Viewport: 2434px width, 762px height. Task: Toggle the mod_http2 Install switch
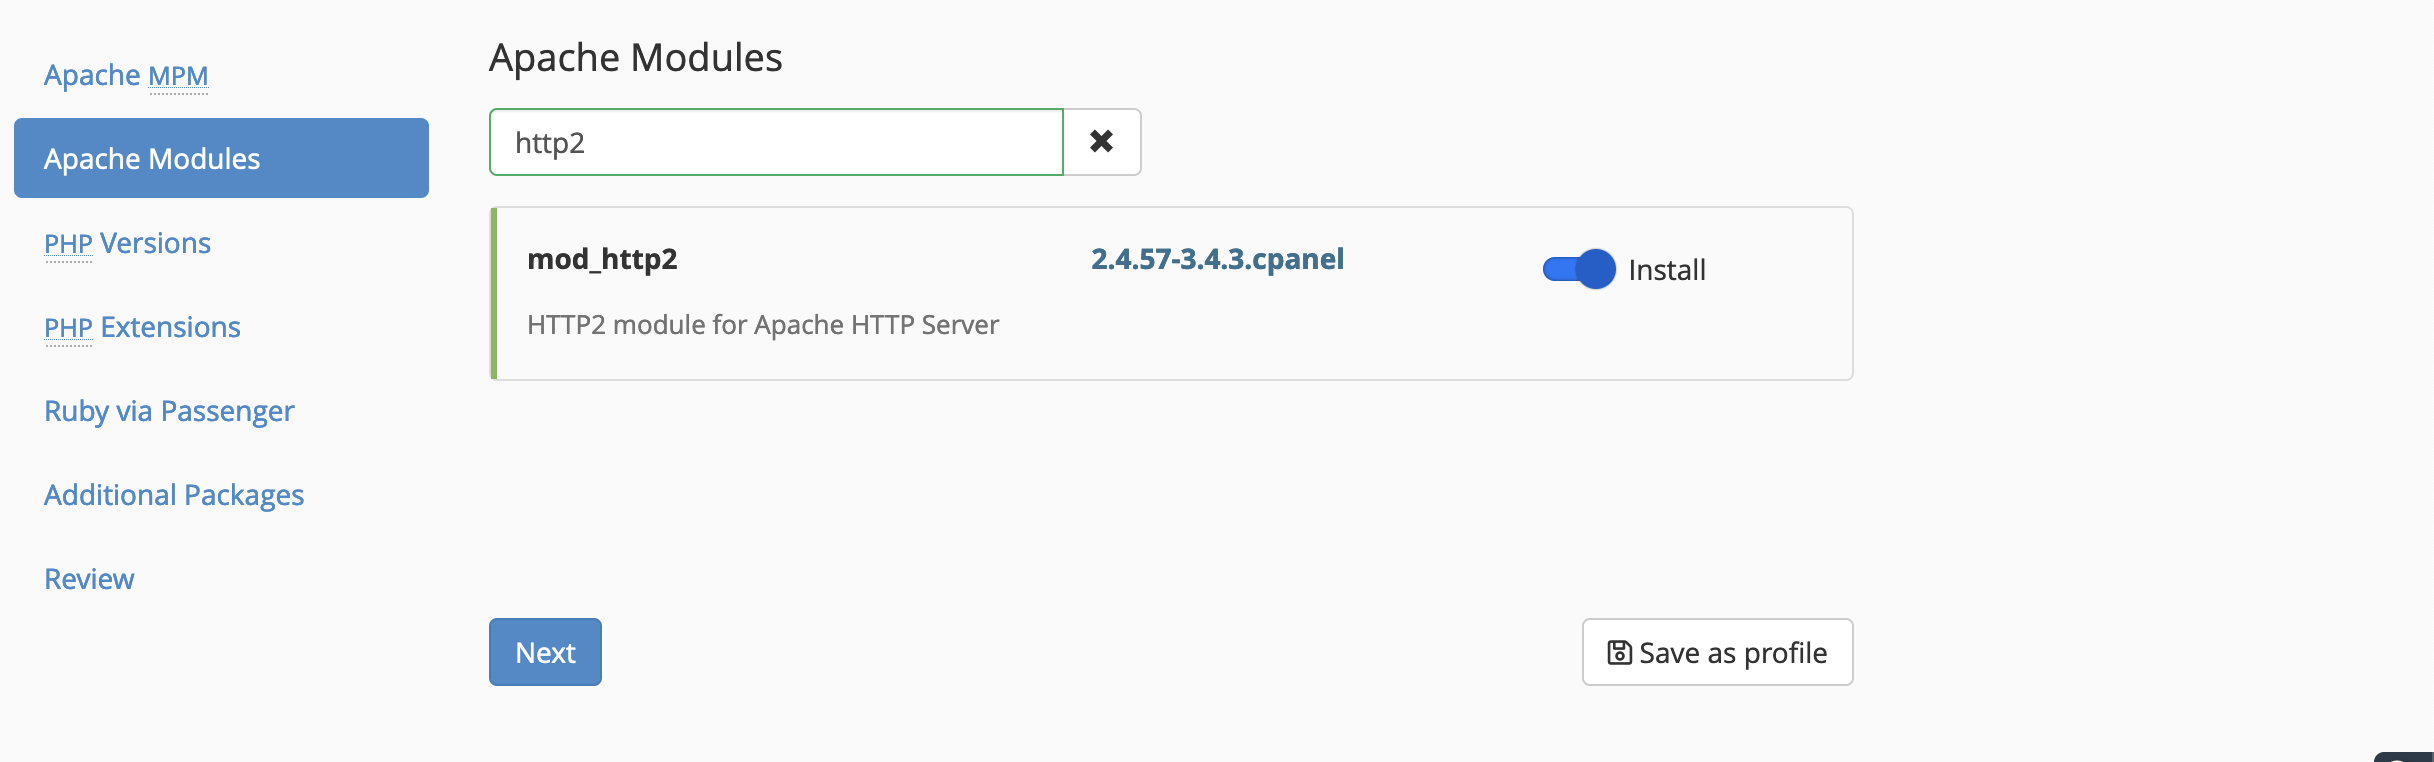tap(1579, 269)
